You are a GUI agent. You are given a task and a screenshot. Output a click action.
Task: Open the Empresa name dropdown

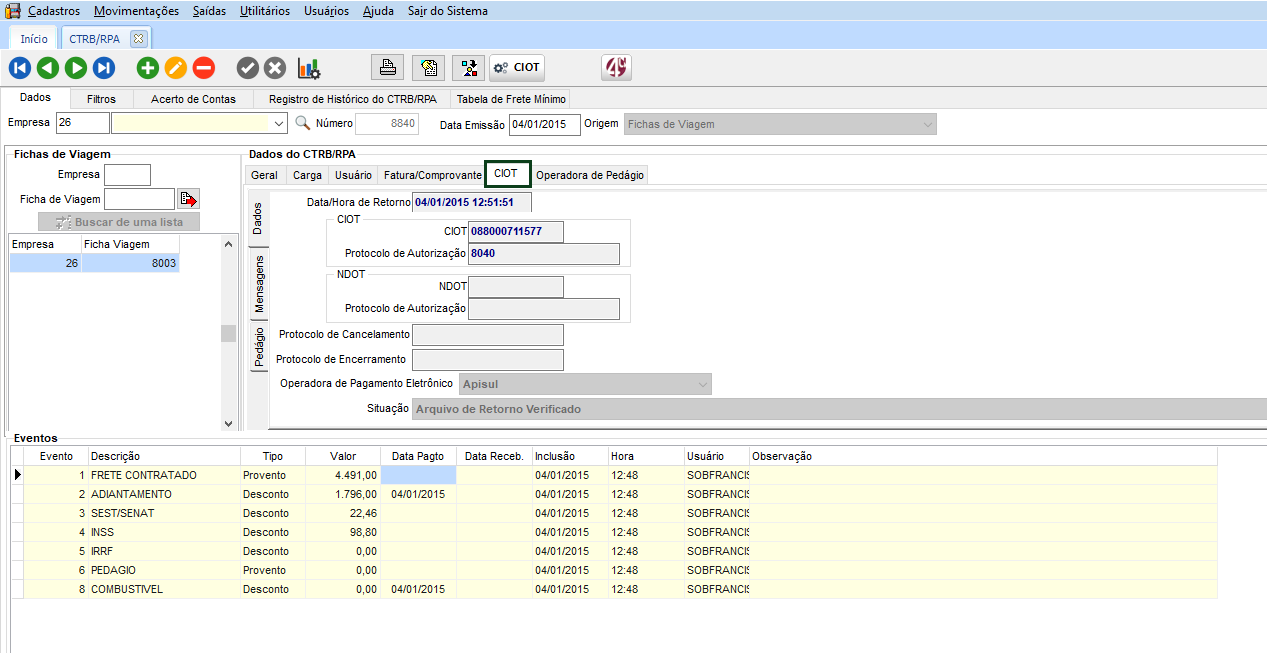click(279, 124)
